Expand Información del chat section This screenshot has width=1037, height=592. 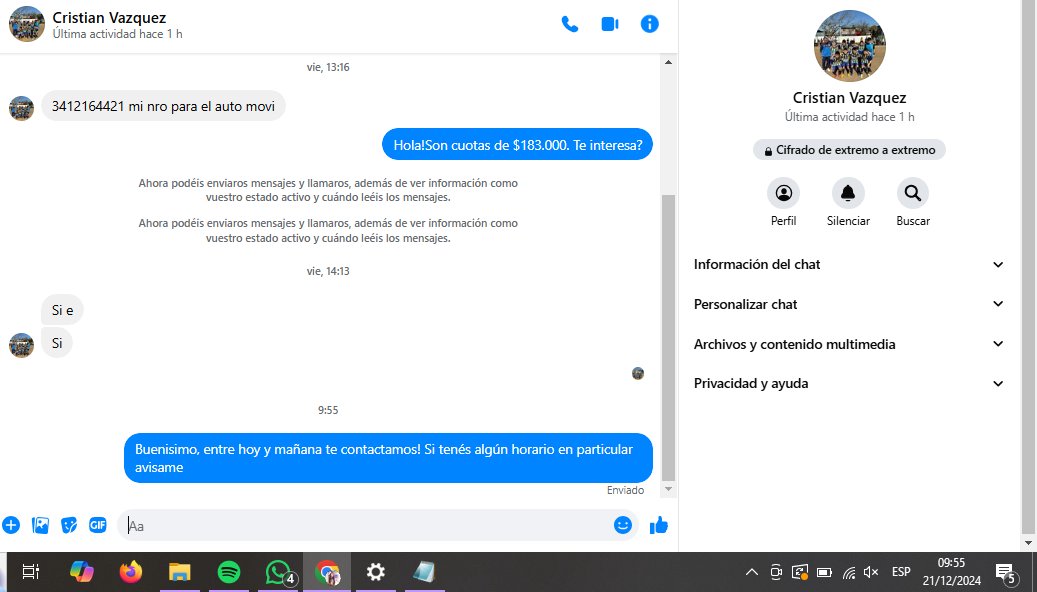[848, 265]
